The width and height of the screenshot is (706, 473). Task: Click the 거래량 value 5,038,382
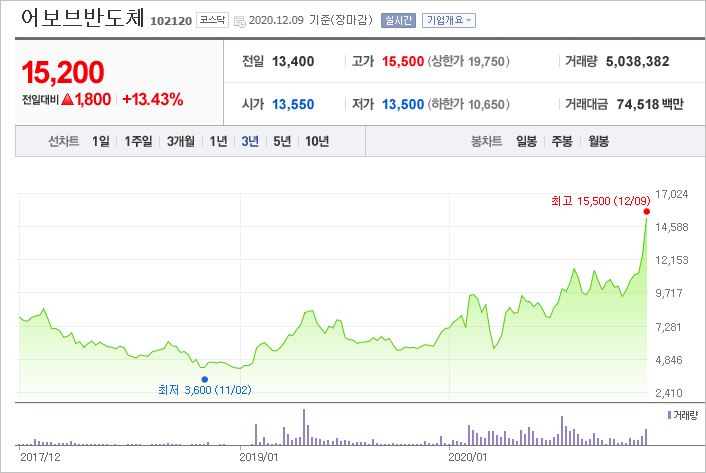point(638,61)
